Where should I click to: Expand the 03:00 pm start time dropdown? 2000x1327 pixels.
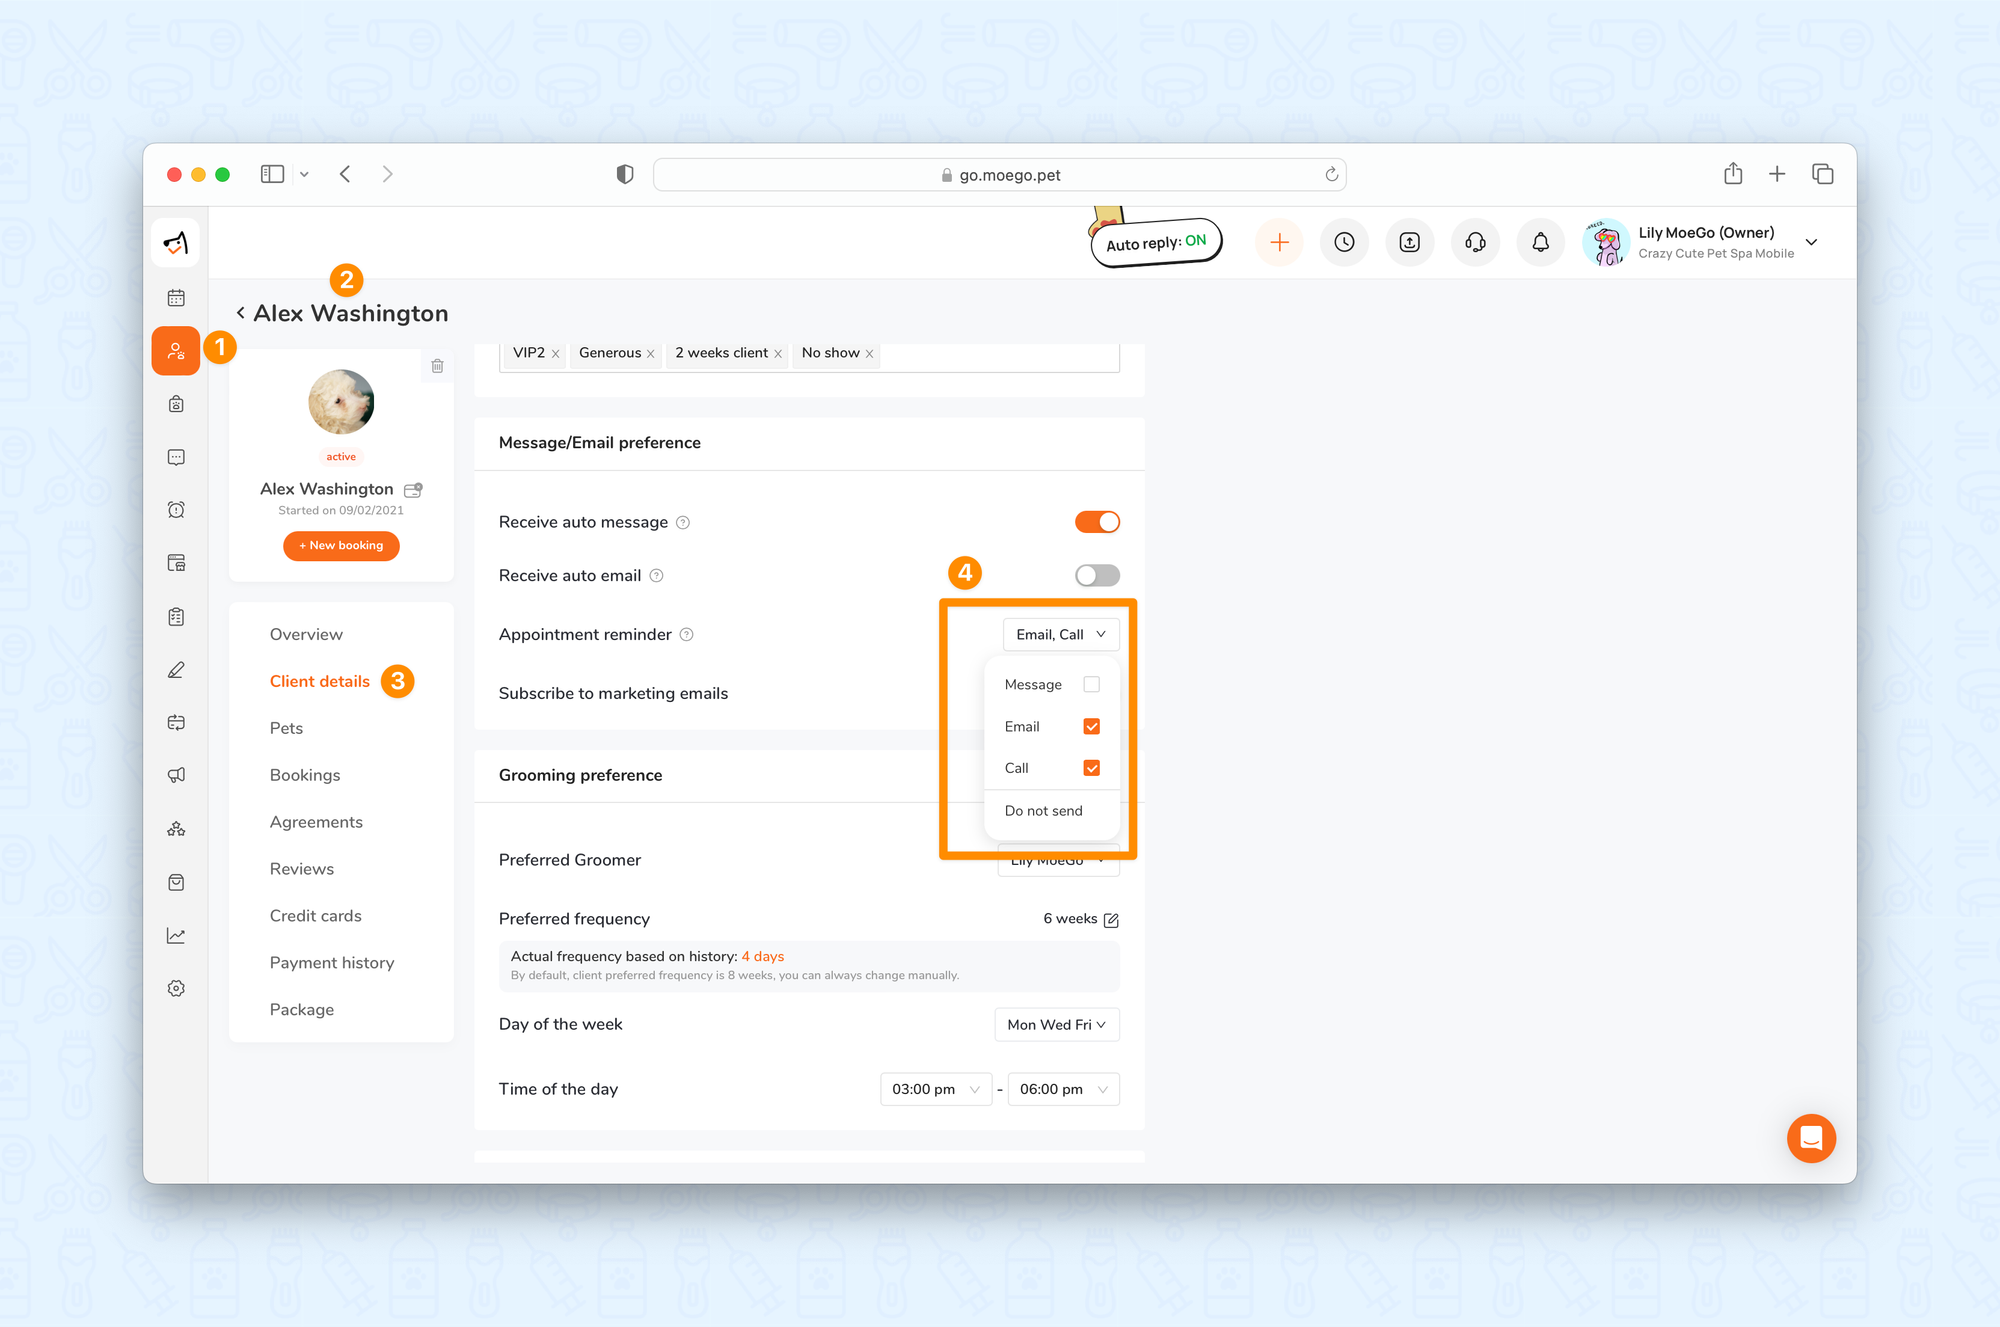935,1089
